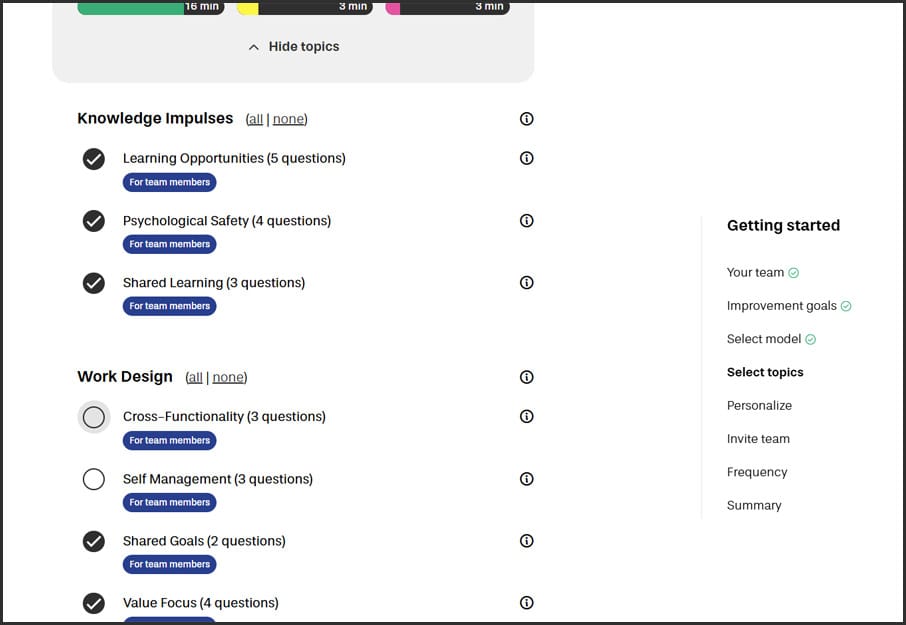The width and height of the screenshot is (906, 625).
Task: Open info icon for Learning Opportunities
Action: 527,158
